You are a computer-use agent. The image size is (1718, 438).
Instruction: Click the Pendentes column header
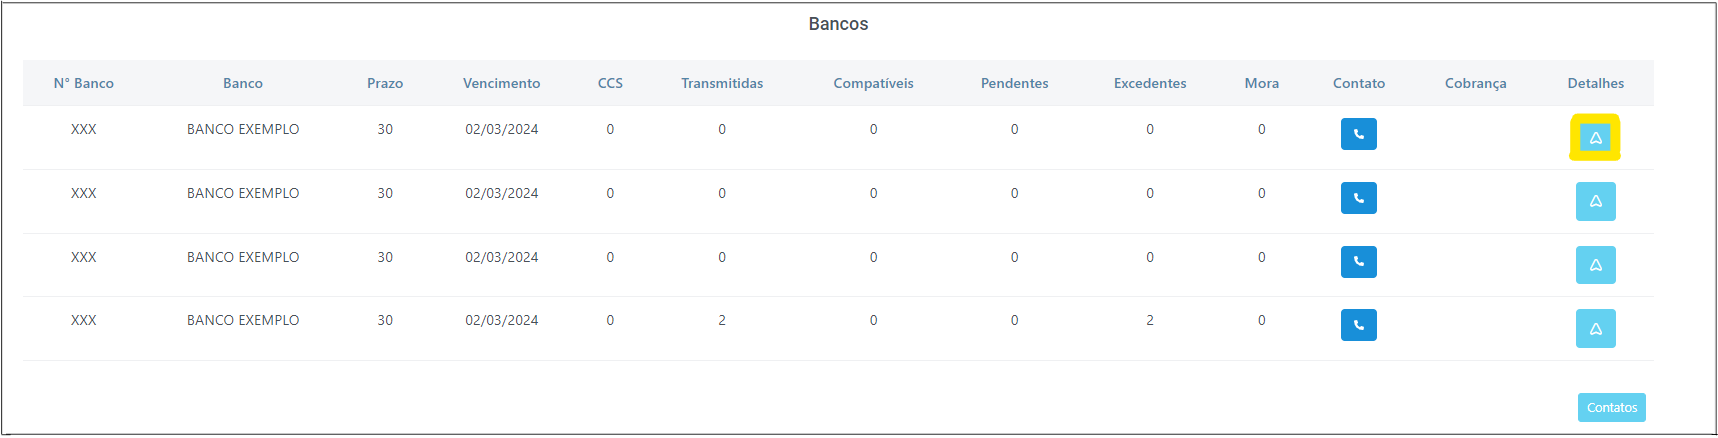click(x=1014, y=83)
